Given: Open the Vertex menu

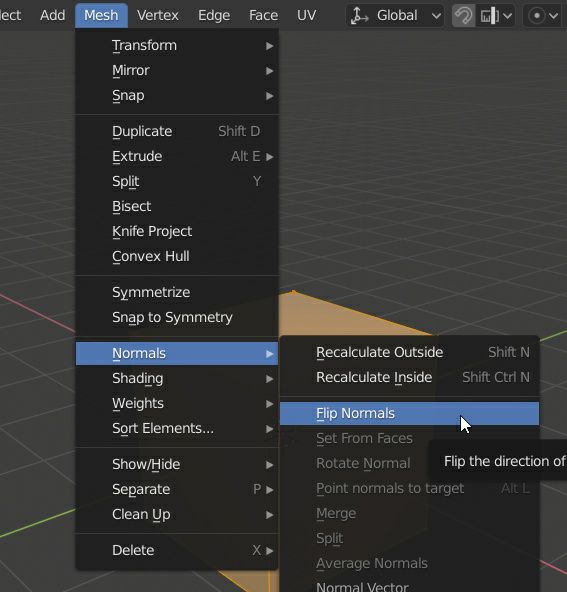Looking at the screenshot, I should click(x=157, y=15).
